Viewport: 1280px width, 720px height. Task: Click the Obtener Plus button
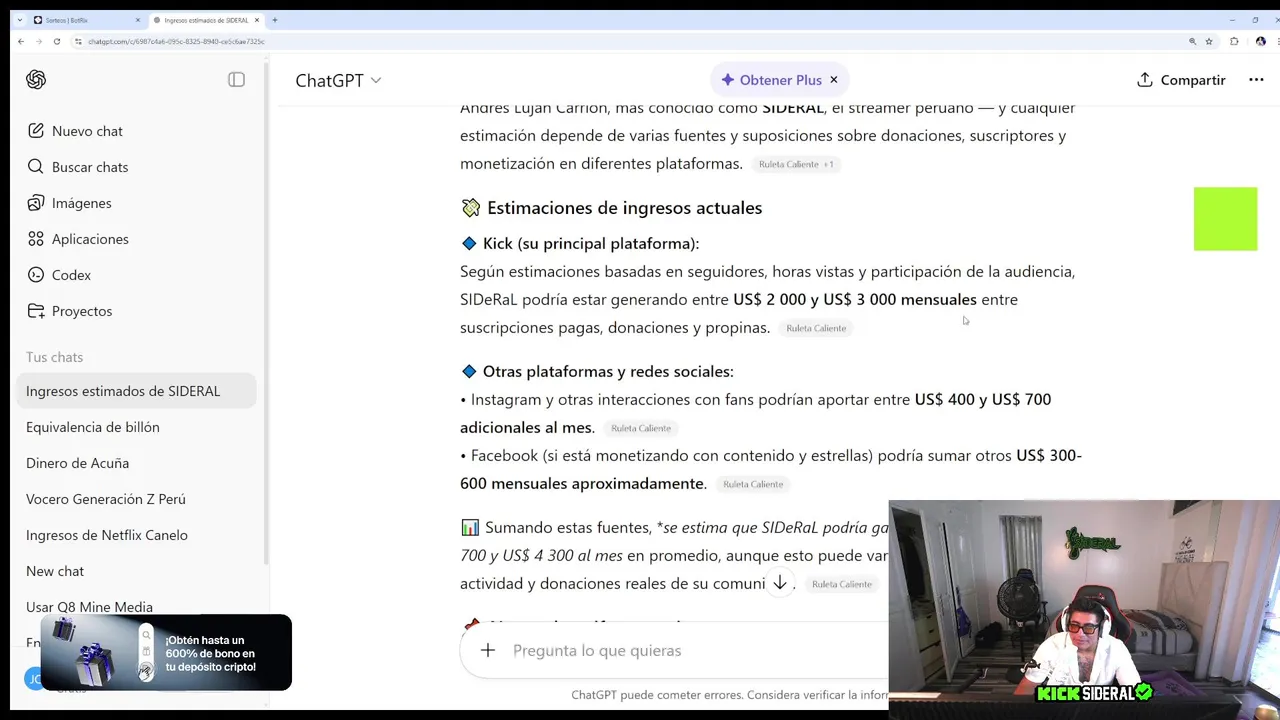pyautogui.click(x=770, y=80)
